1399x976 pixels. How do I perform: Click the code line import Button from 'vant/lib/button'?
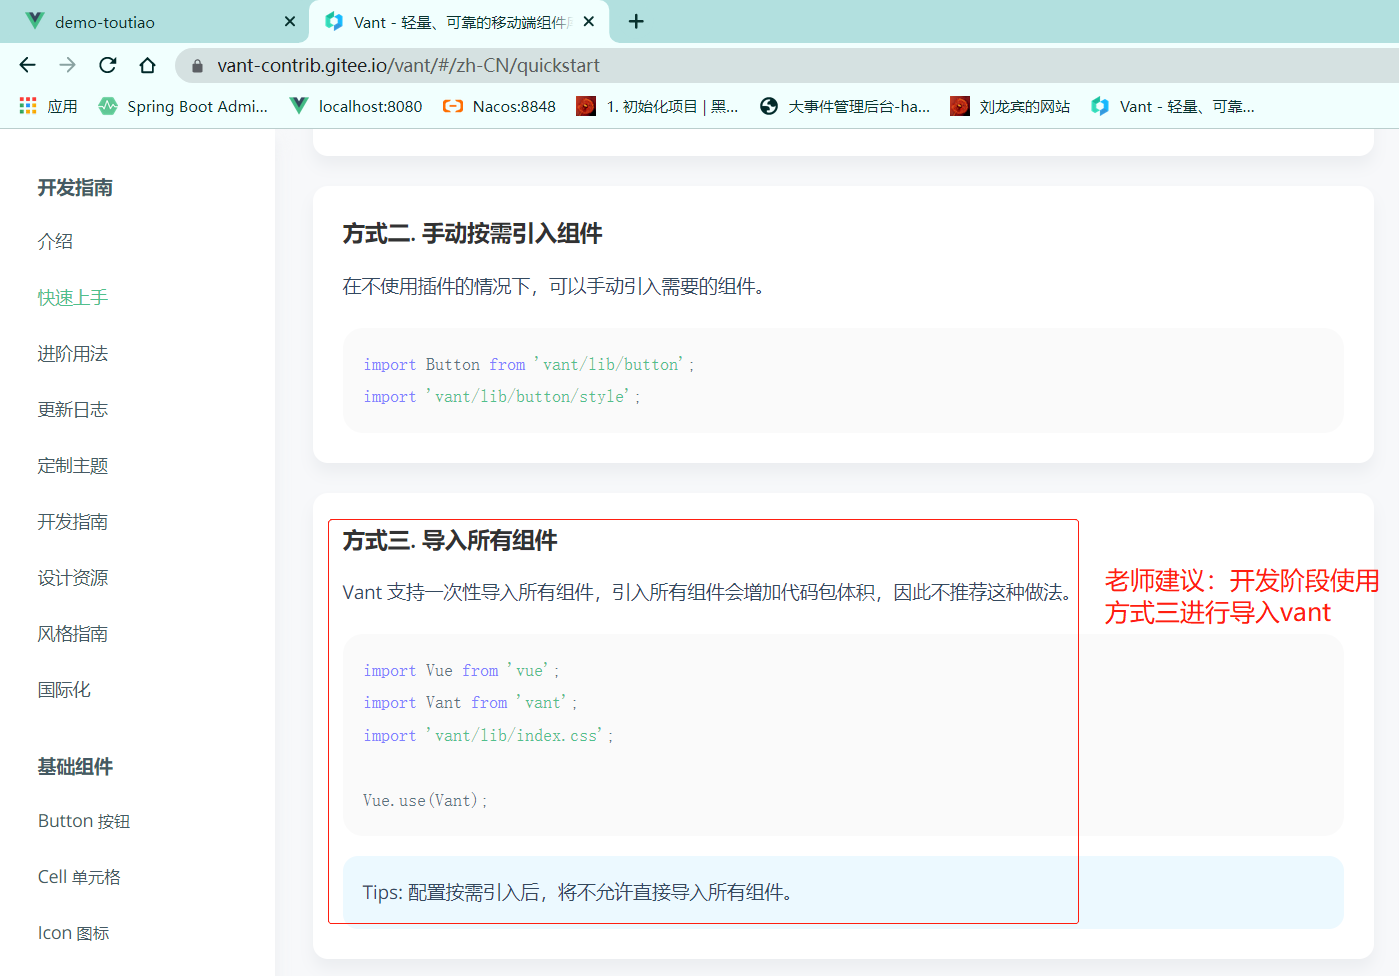point(528,365)
